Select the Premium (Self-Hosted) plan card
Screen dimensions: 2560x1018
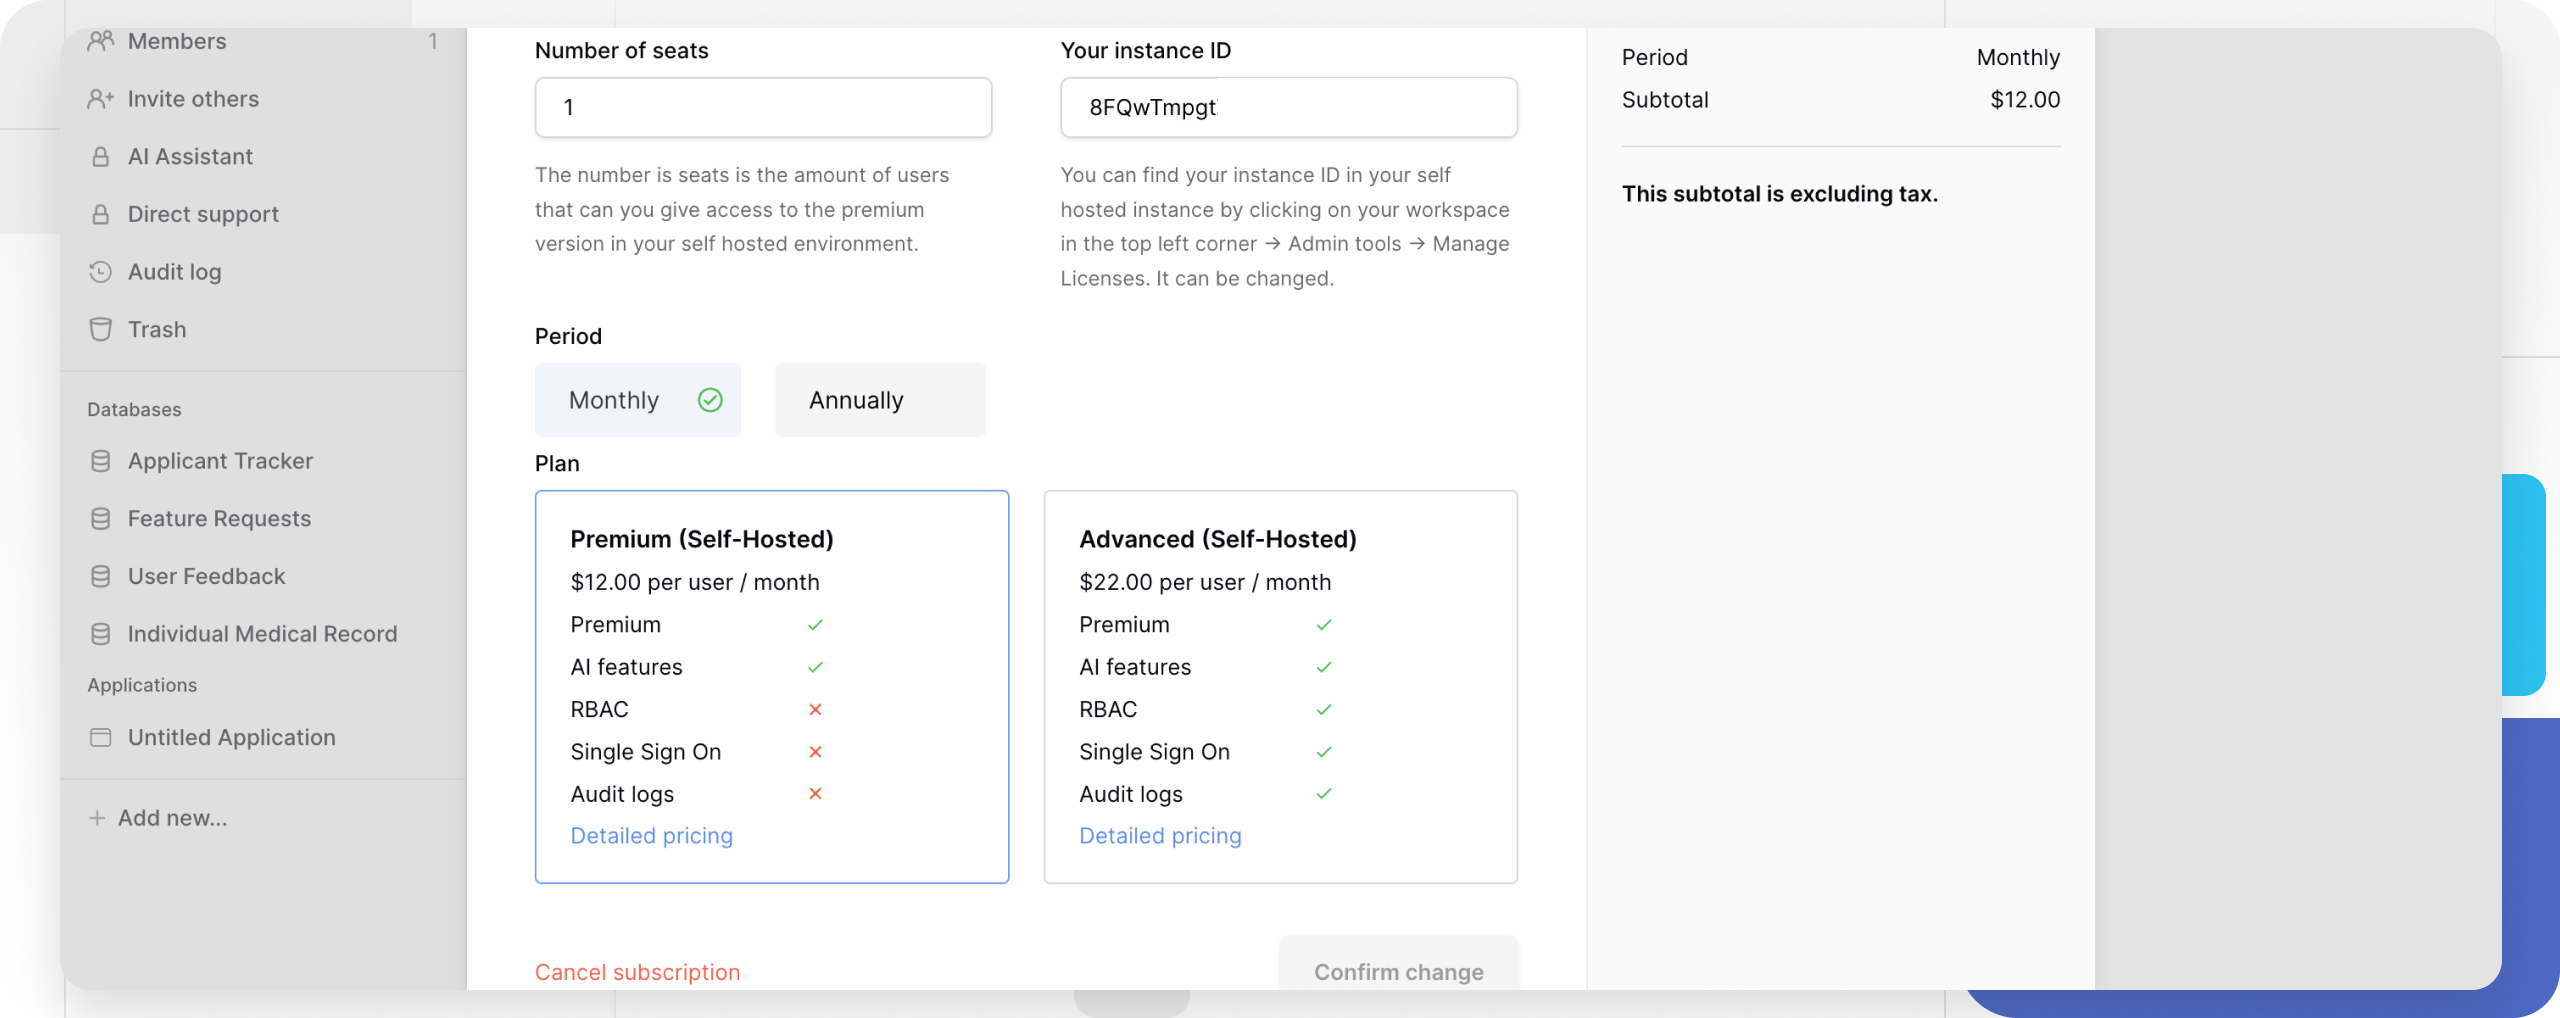pos(771,686)
